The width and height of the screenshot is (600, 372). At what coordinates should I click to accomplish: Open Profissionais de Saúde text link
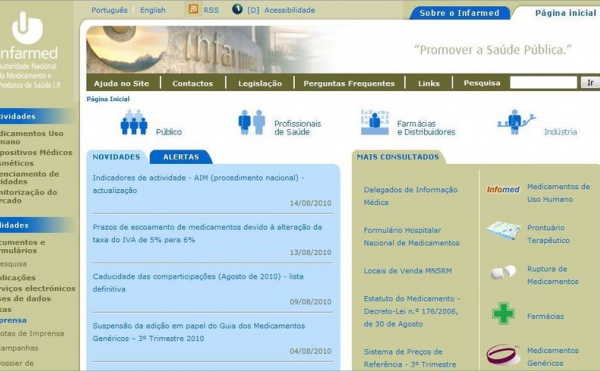pos(297,128)
